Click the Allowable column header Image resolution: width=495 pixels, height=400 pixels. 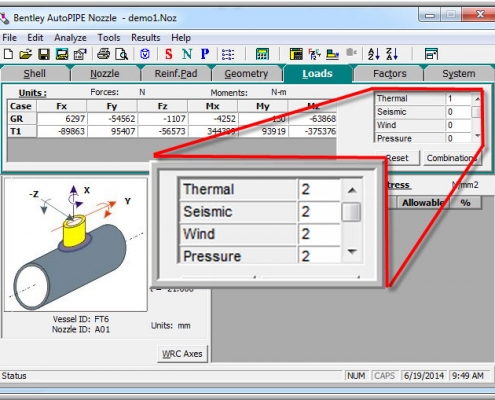(423, 202)
